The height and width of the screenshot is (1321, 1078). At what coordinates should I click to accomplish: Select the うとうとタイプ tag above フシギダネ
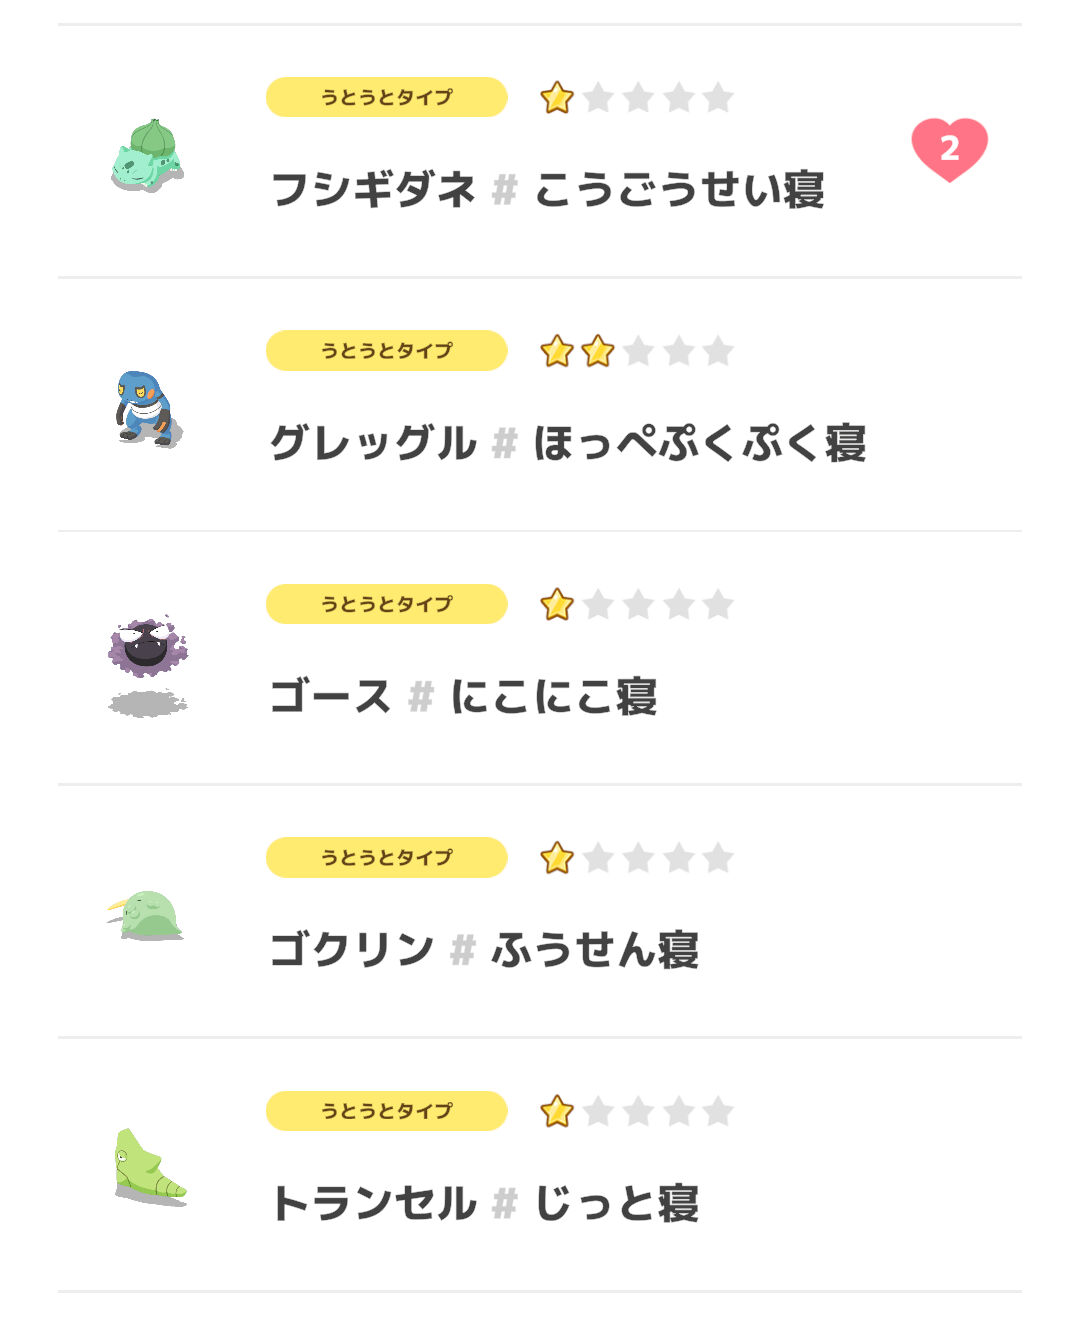point(387,97)
